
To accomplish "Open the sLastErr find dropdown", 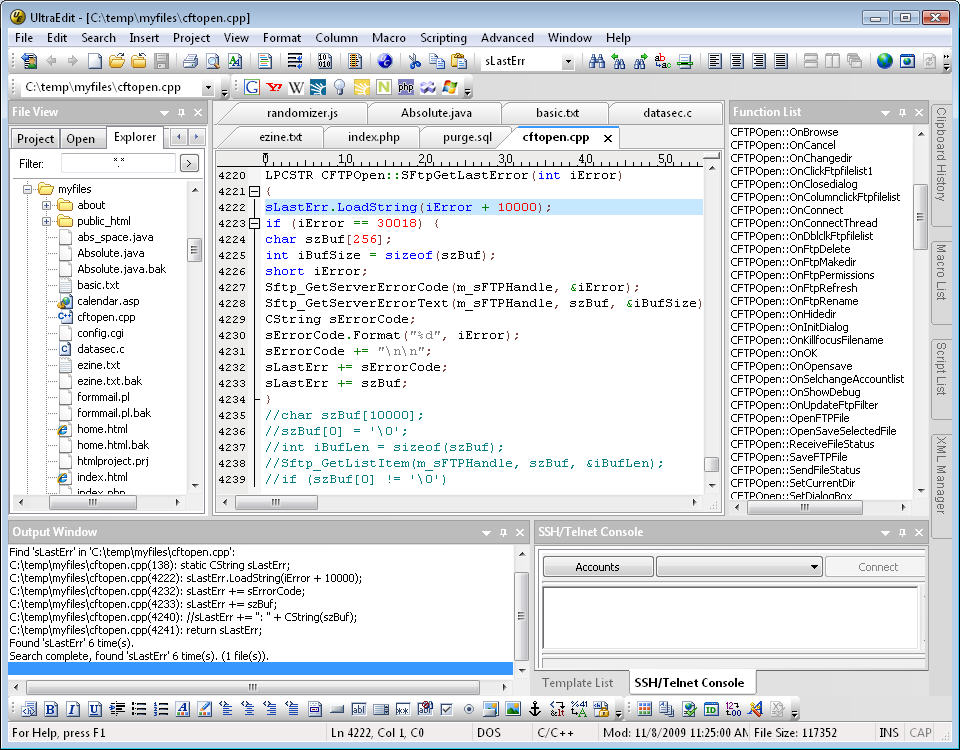I will click(568, 61).
